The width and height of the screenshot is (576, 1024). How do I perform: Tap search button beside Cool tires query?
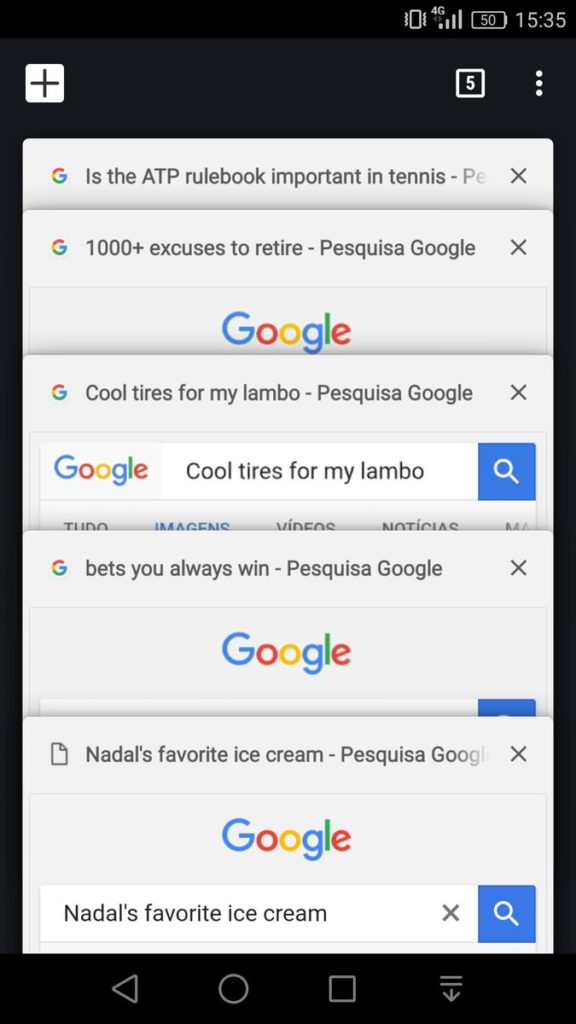tap(507, 472)
